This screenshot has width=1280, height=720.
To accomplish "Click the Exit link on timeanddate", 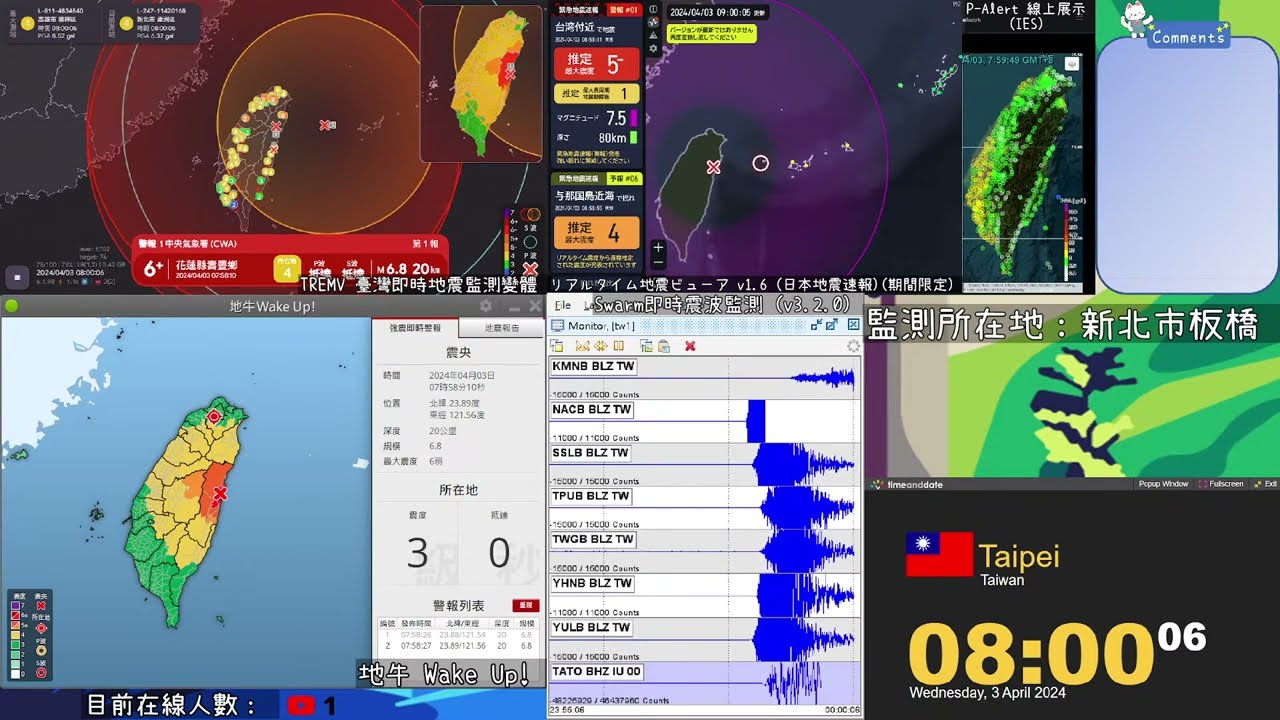I will (1265, 484).
